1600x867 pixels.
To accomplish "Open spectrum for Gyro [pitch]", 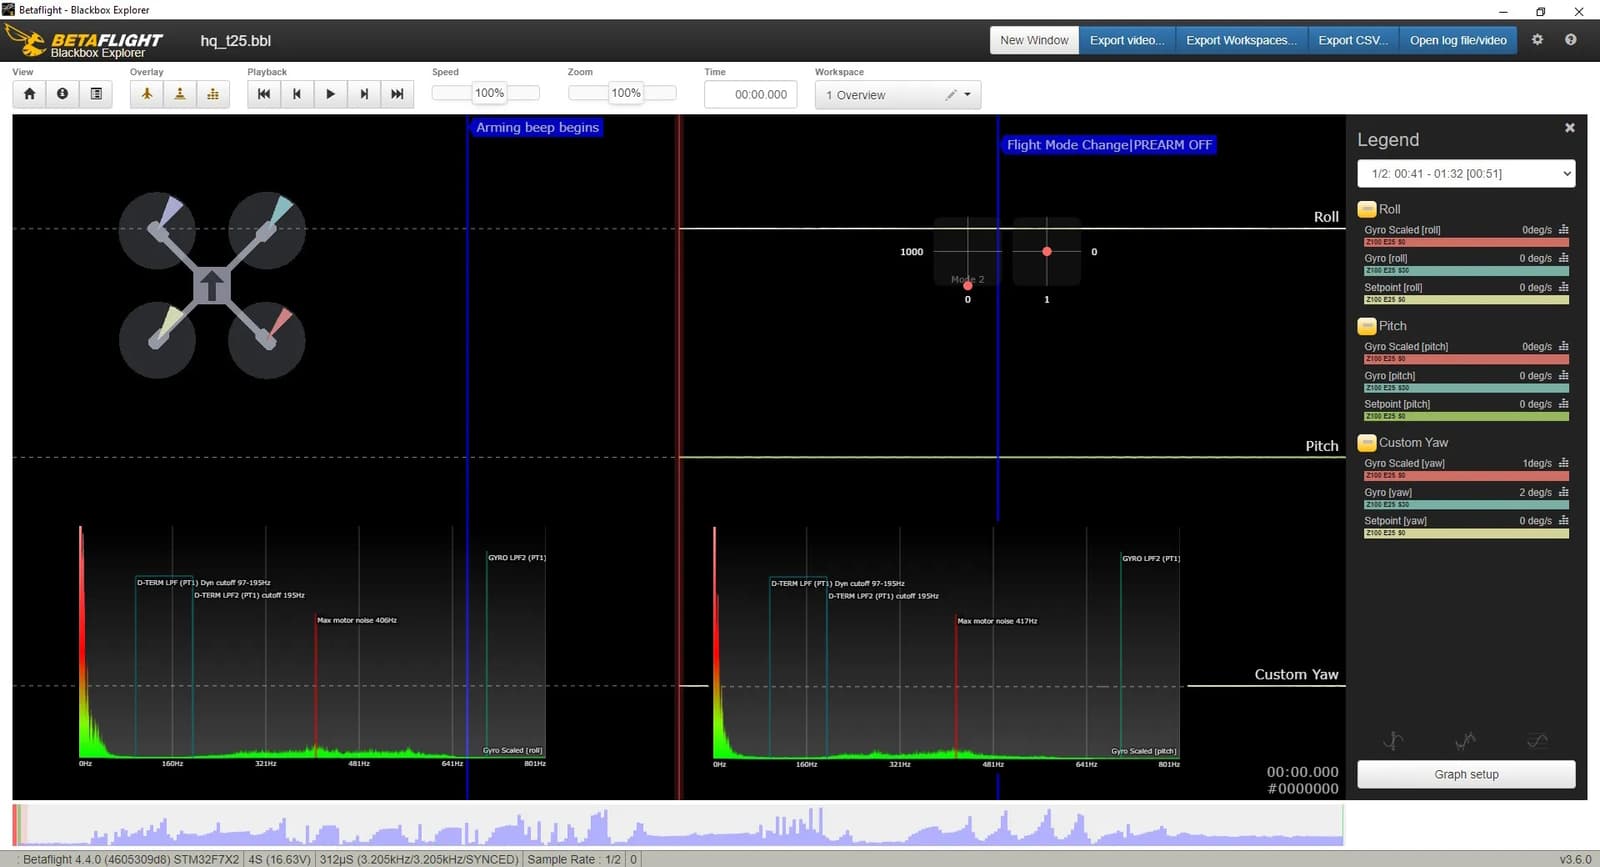I will pyautogui.click(x=1564, y=375).
